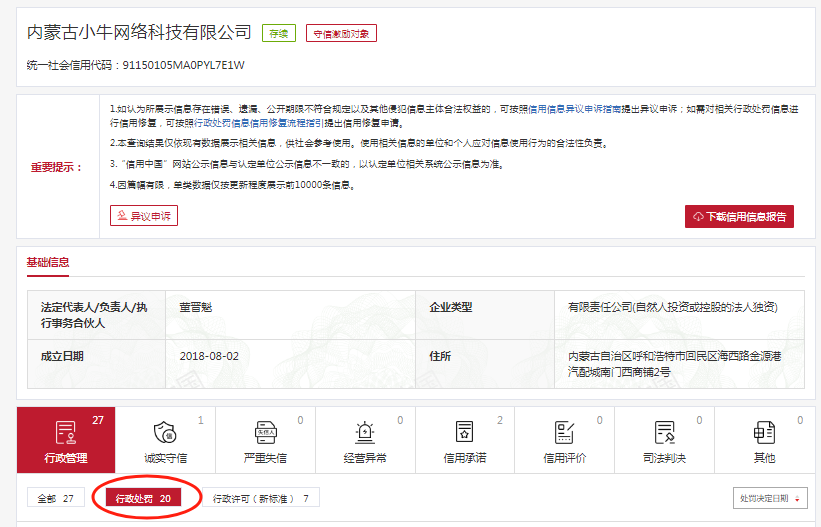Viewport: 821px width, 527px height.
Task: Select the 信用评价 checklist icon
Action: click(x=564, y=433)
